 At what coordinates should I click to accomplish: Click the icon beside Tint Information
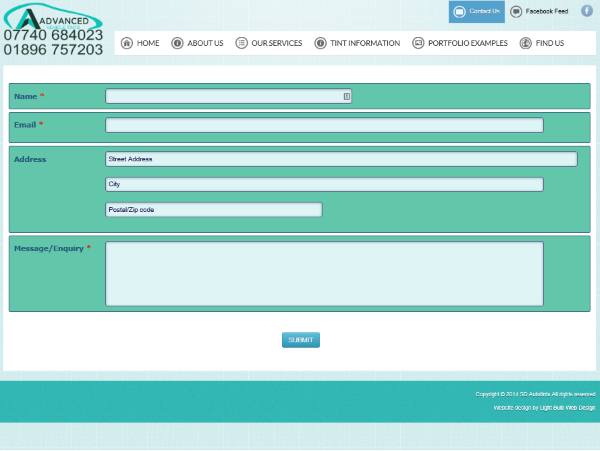[320, 43]
